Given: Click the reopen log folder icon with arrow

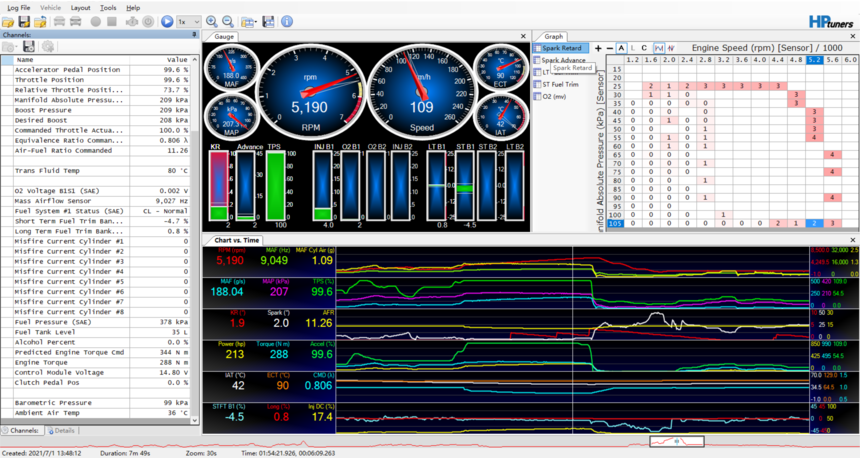Looking at the screenshot, I should 40,22.
